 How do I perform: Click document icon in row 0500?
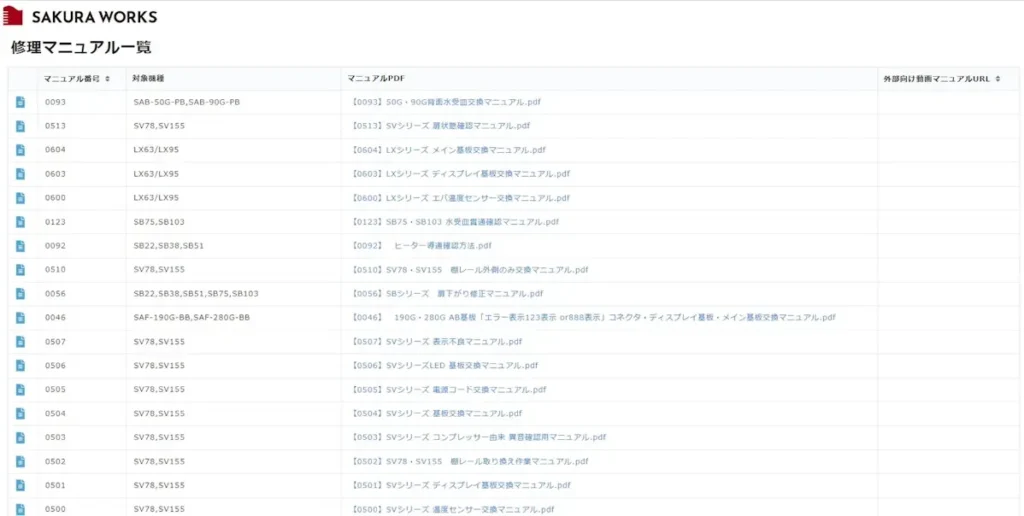20,509
